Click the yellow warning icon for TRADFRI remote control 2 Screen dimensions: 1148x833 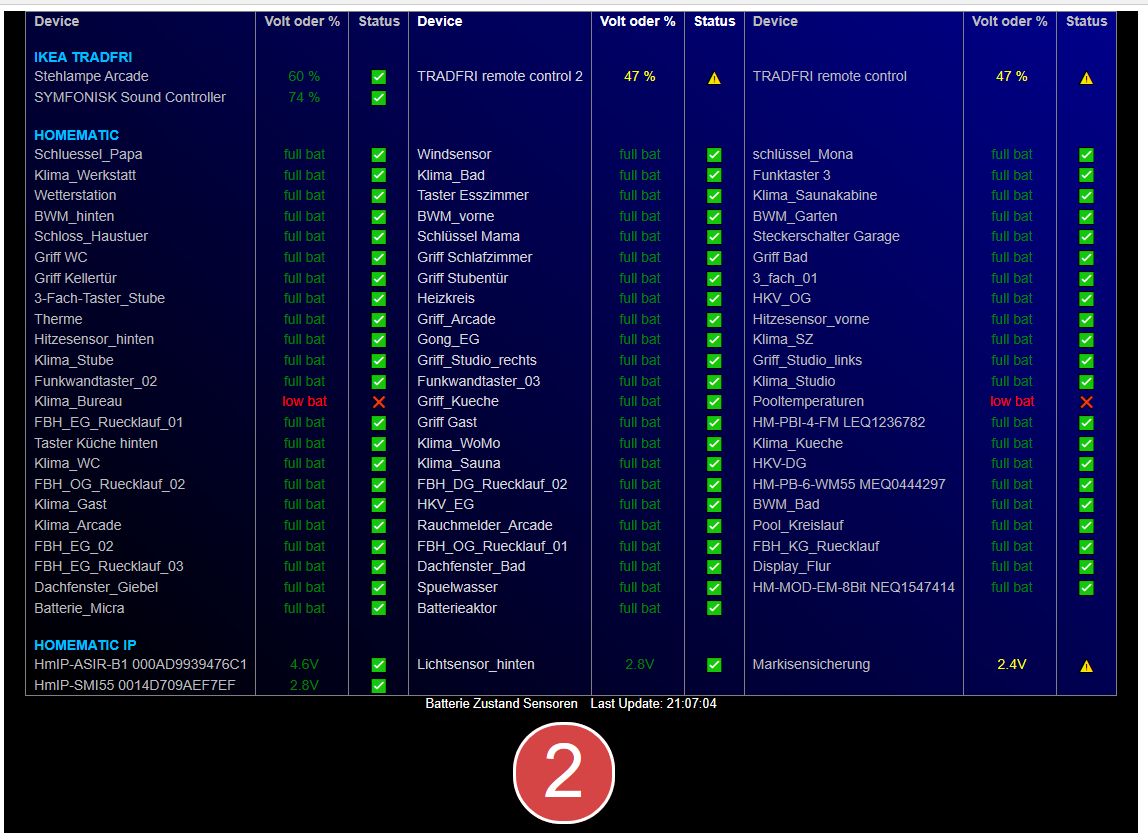pyautogui.click(x=714, y=78)
